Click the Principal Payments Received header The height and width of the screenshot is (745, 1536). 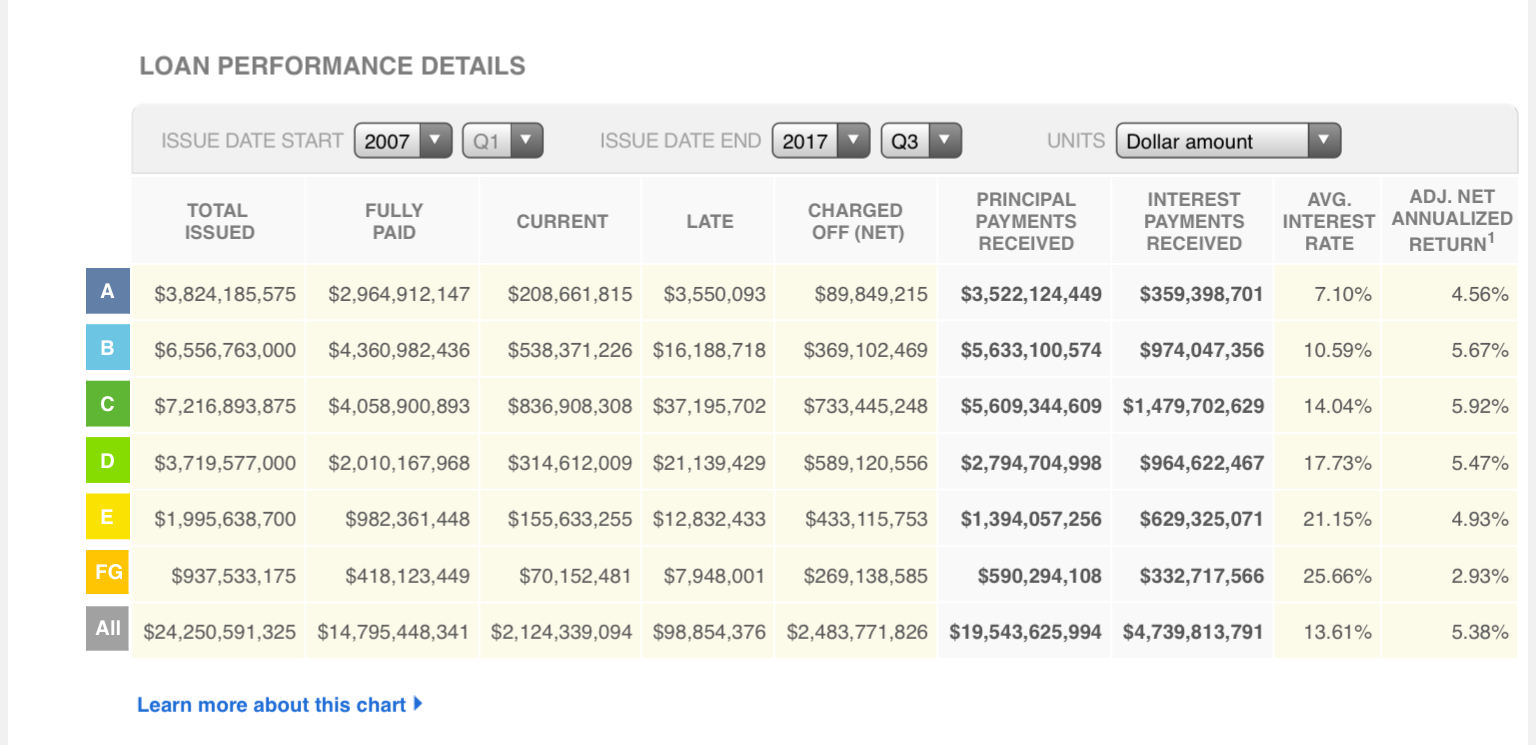tap(1025, 221)
